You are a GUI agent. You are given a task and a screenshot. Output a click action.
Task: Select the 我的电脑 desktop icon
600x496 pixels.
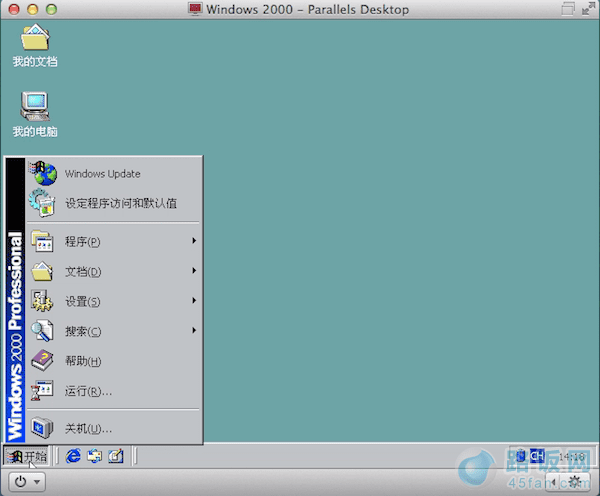(35, 114)
